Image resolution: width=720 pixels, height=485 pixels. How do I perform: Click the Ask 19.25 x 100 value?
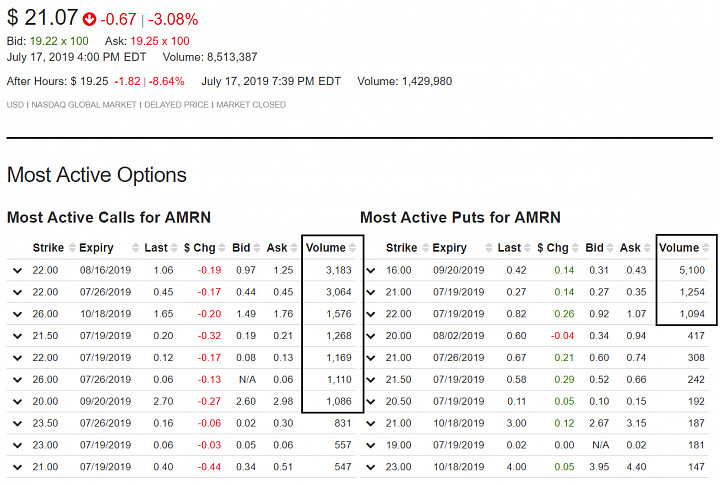[x=160, y=41]
